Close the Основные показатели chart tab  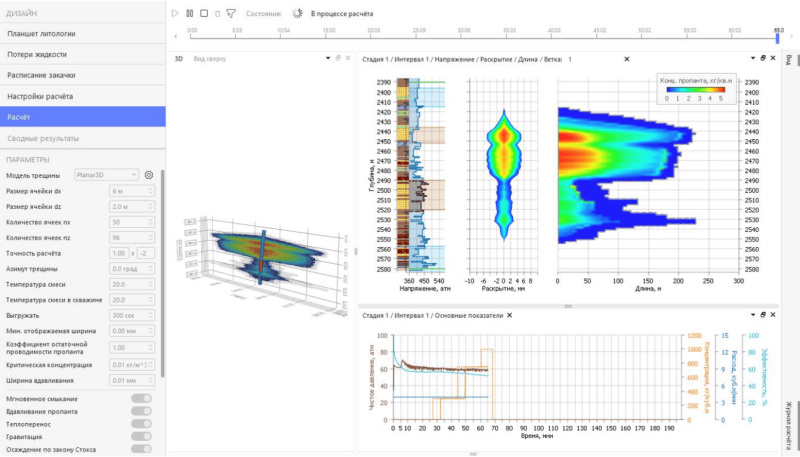(510, 316)
